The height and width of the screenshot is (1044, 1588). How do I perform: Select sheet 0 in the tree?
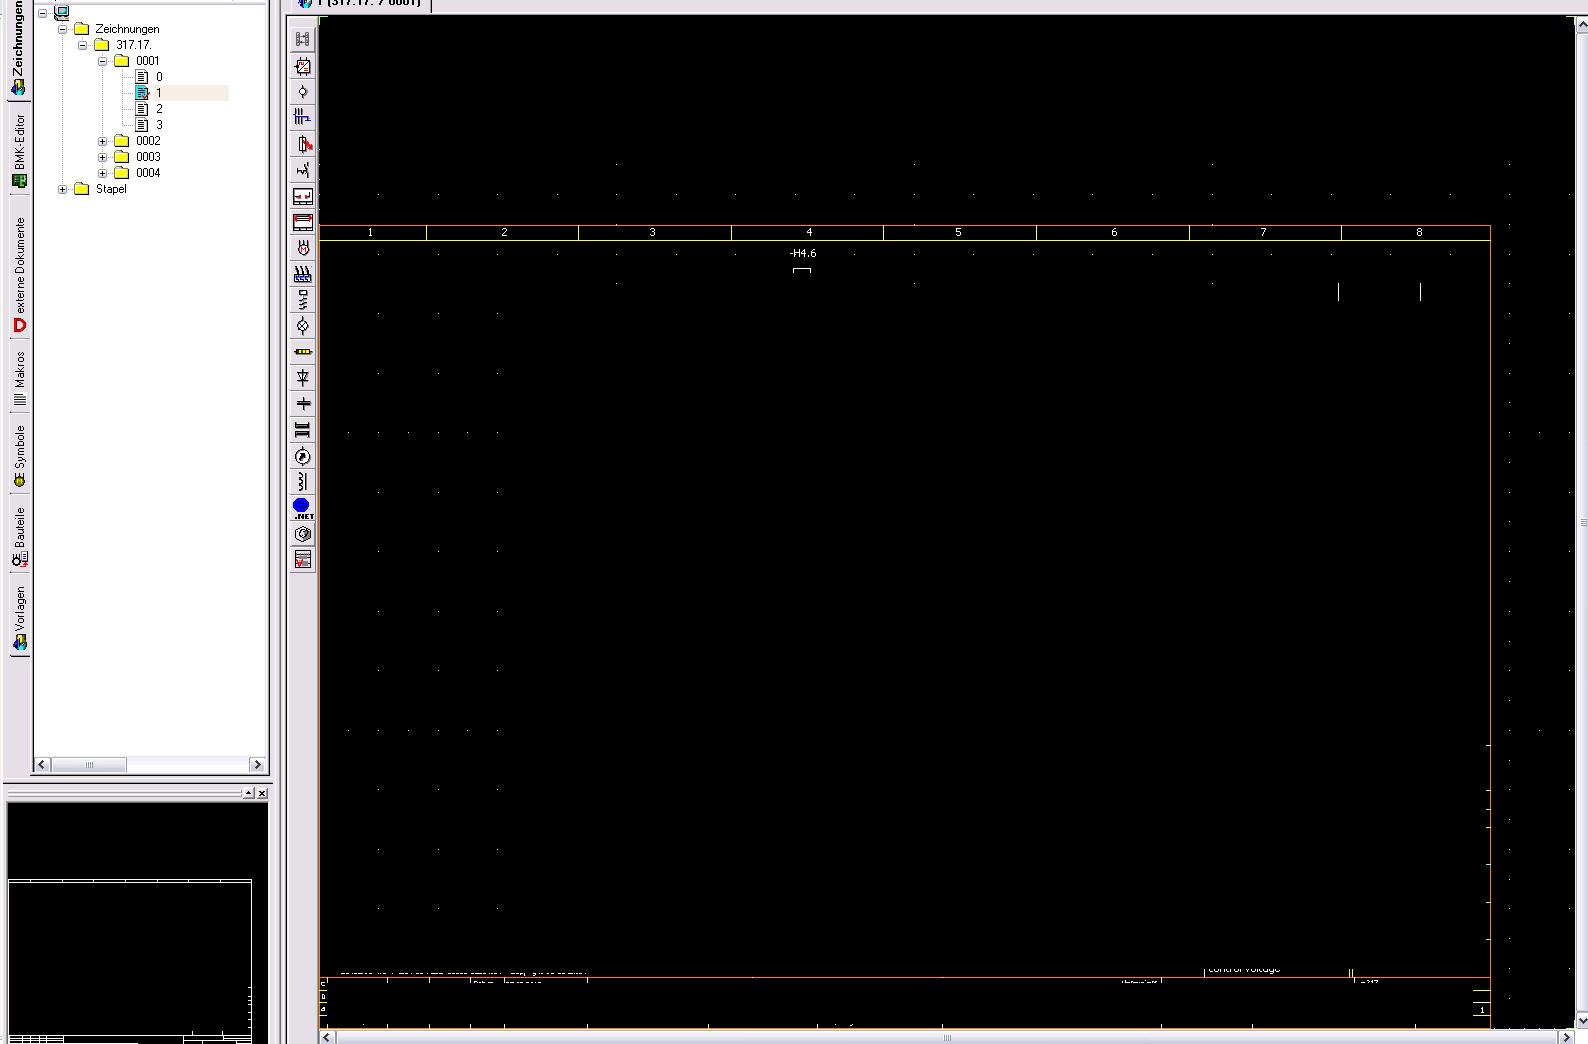pos(159,77)
